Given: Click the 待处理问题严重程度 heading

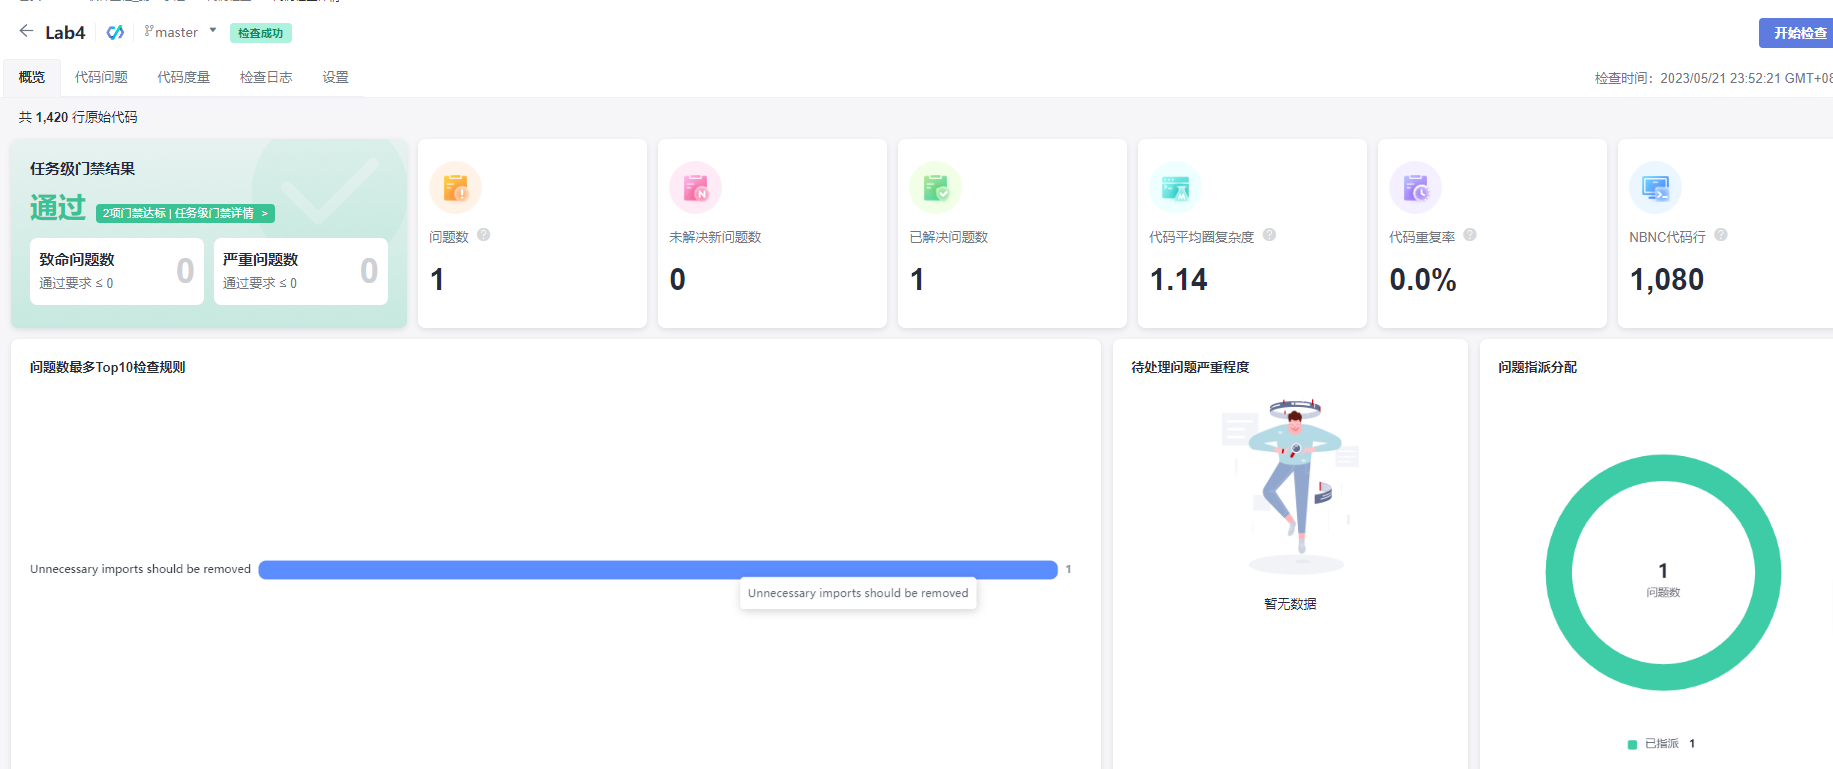Looking at the screenshot, I should pyautogui.click(x=1190, y=367).
